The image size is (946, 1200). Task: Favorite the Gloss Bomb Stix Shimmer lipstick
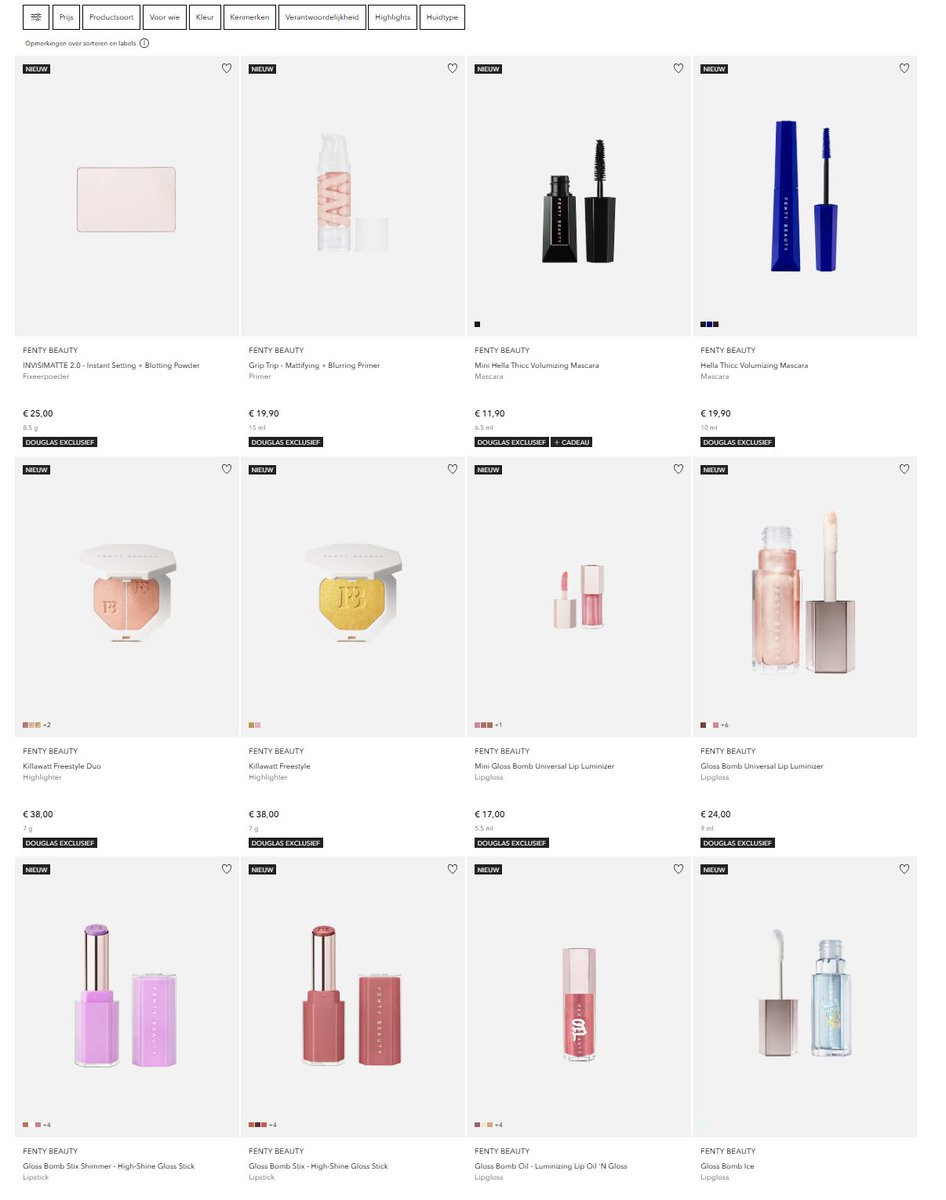click(226, 869)
